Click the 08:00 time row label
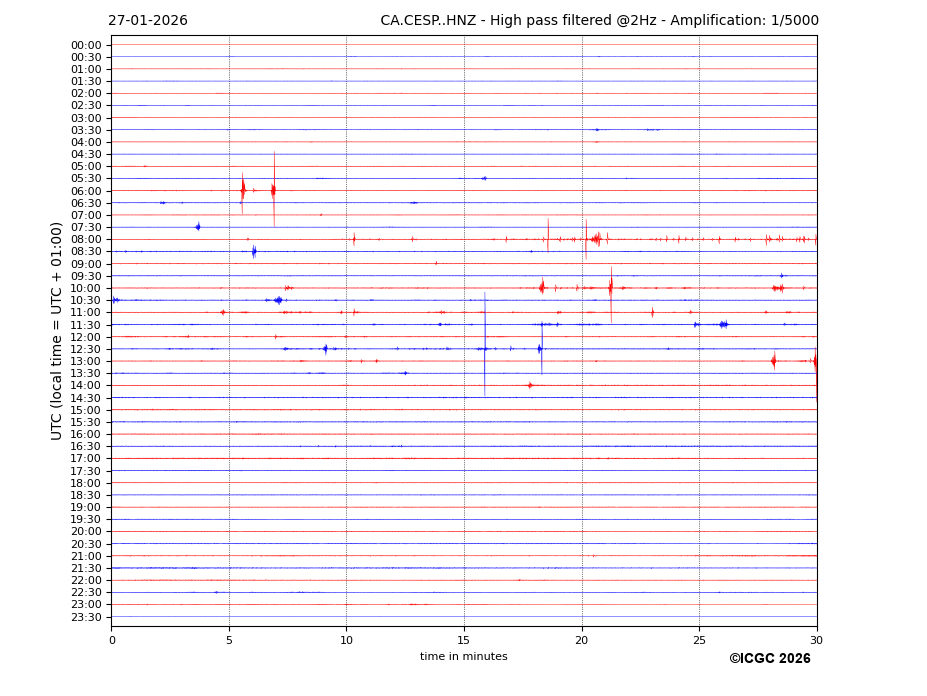 [x=86, y=239]
